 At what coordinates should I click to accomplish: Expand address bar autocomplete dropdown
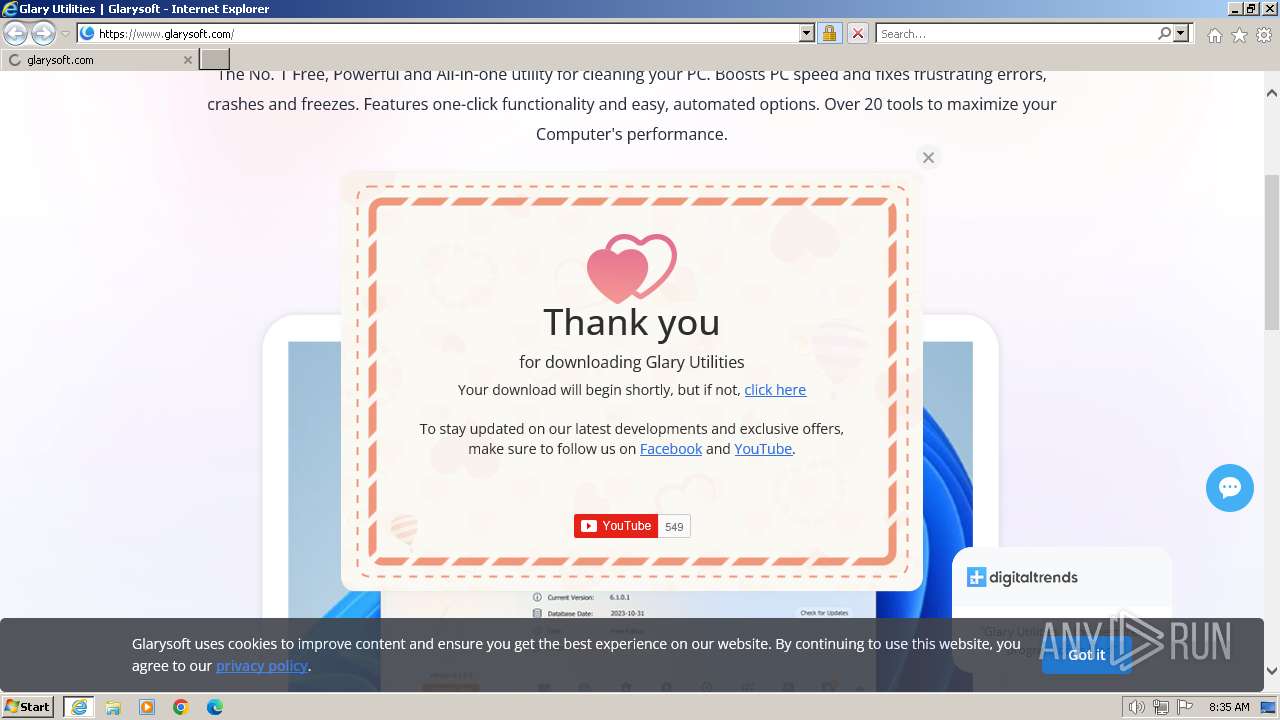(807, 33)
